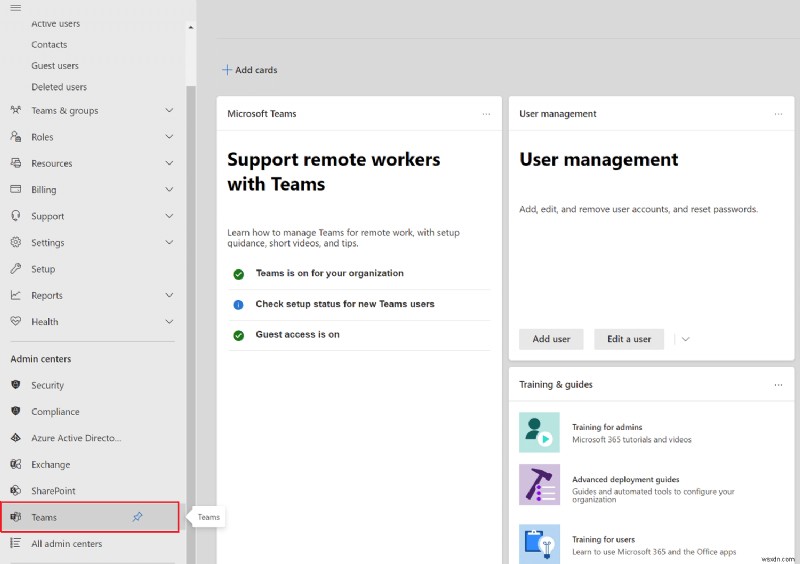Viewport: 800px width, 564px height.
Task: Click the hamburger navigation menu icon
Action: click(x=15, y=7)
